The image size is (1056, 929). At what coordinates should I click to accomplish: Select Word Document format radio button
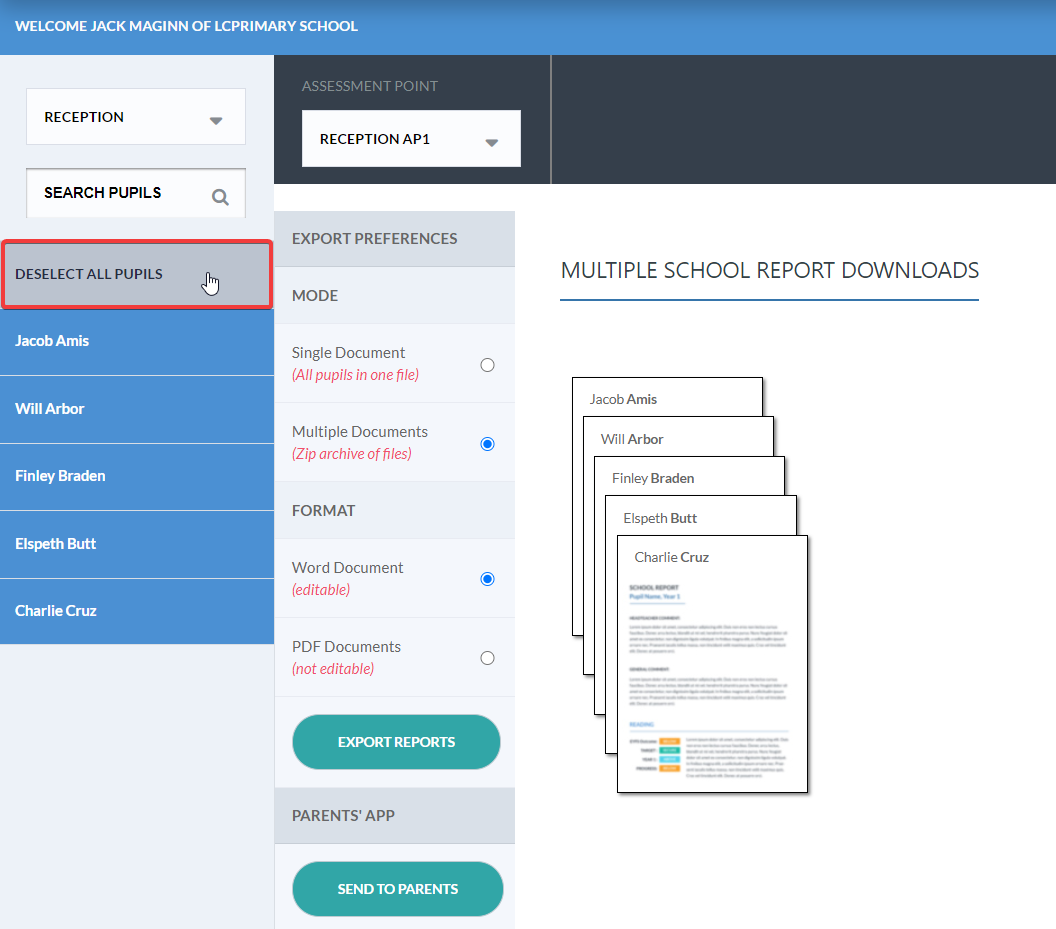coord(488,579)
